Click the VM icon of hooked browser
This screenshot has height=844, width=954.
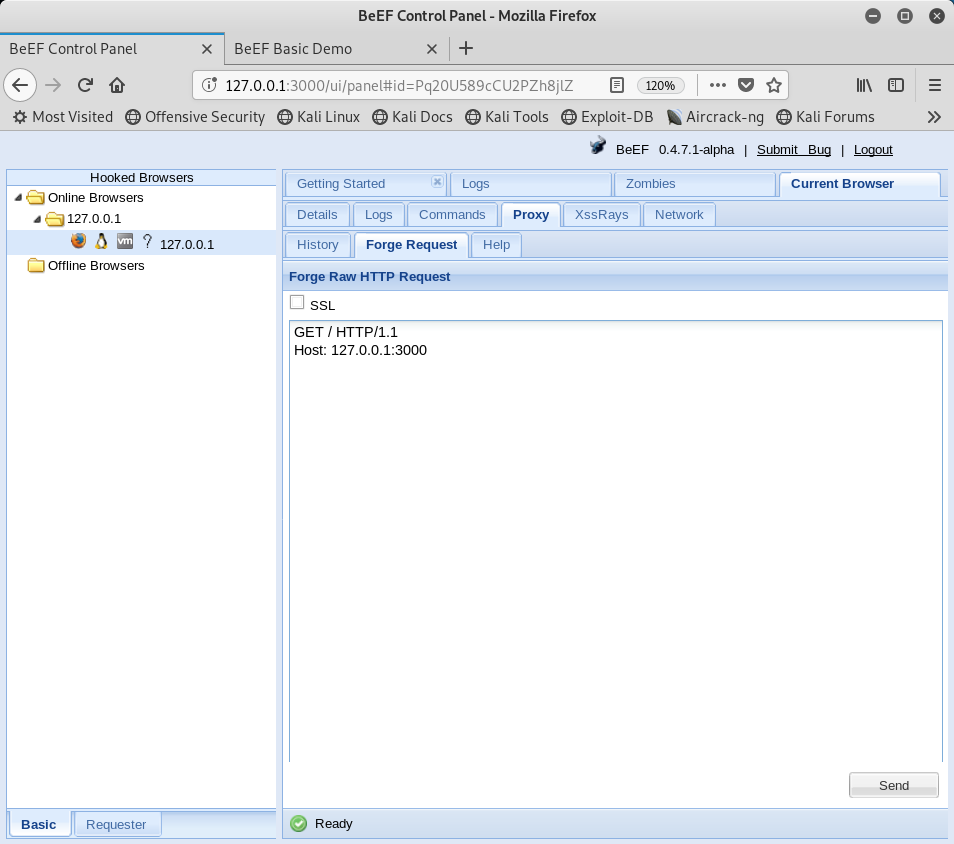[125, 241]
